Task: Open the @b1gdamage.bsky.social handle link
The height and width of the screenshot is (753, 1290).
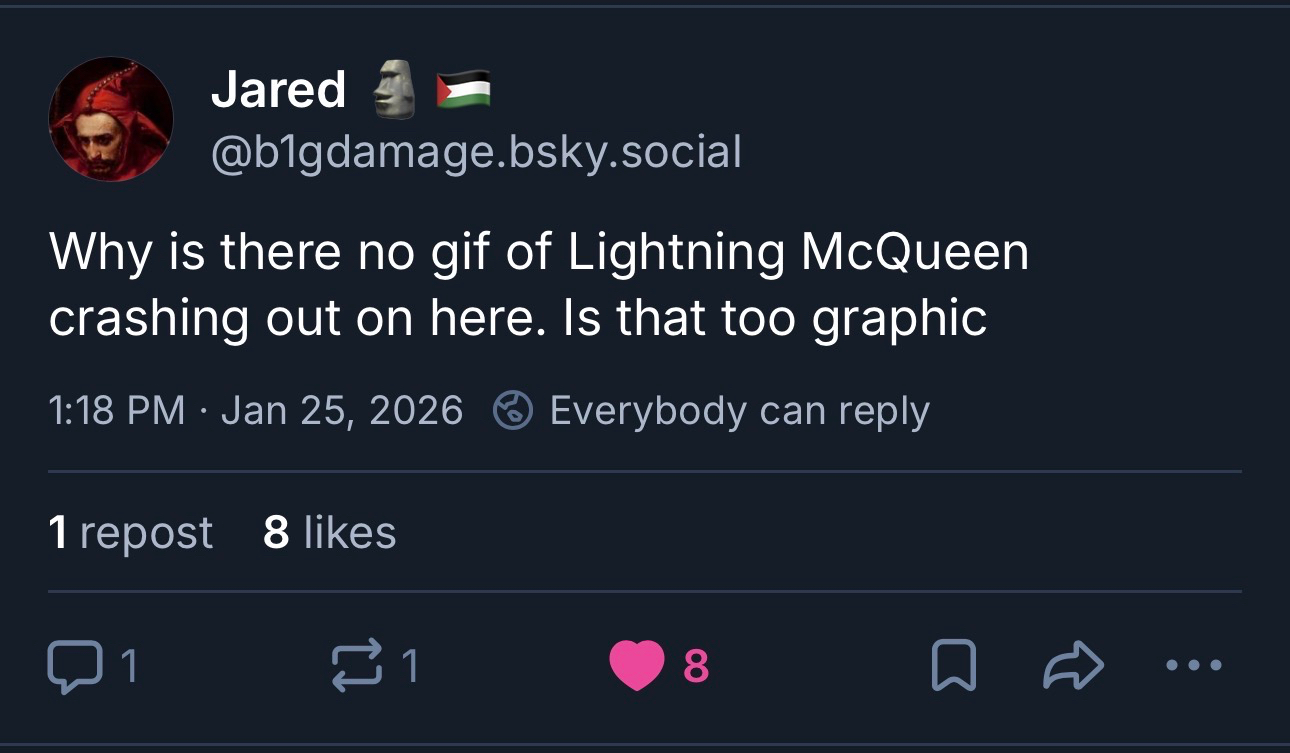Action: (x=476, y=152)
